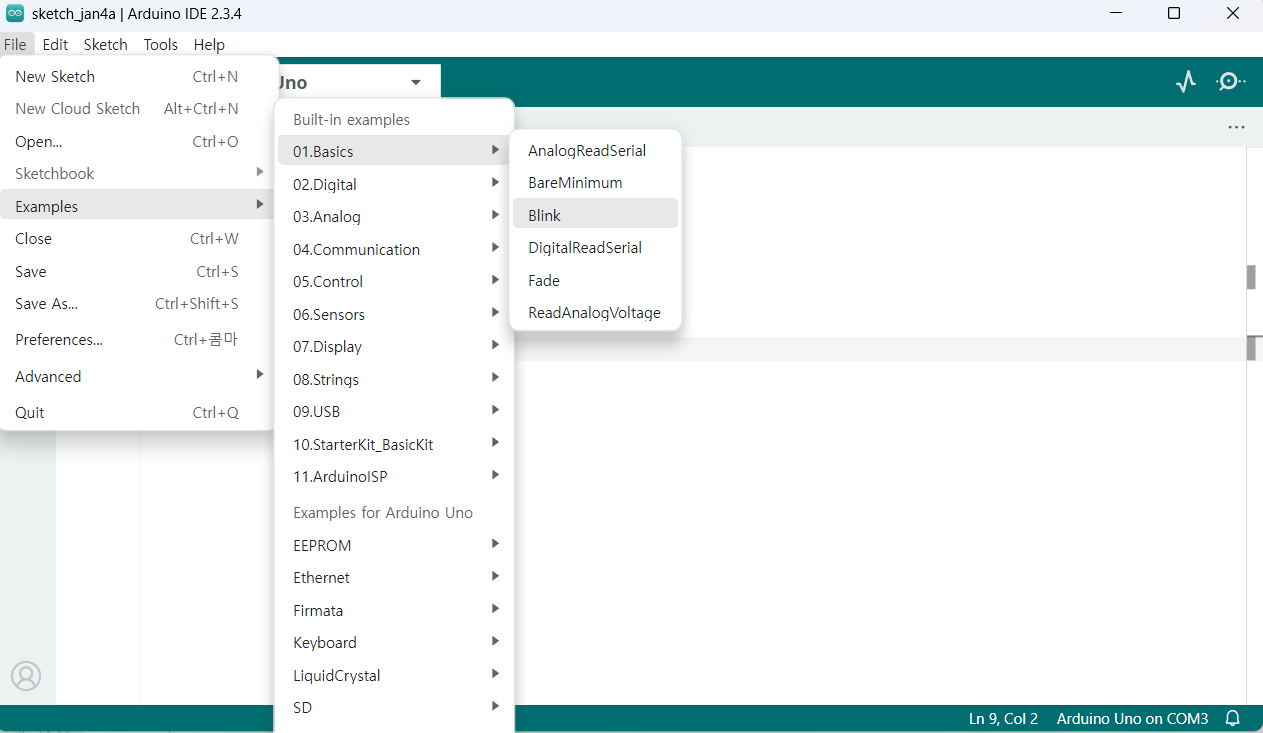
Task: Open Preferences... from File menu
Action: click(137, 339)
